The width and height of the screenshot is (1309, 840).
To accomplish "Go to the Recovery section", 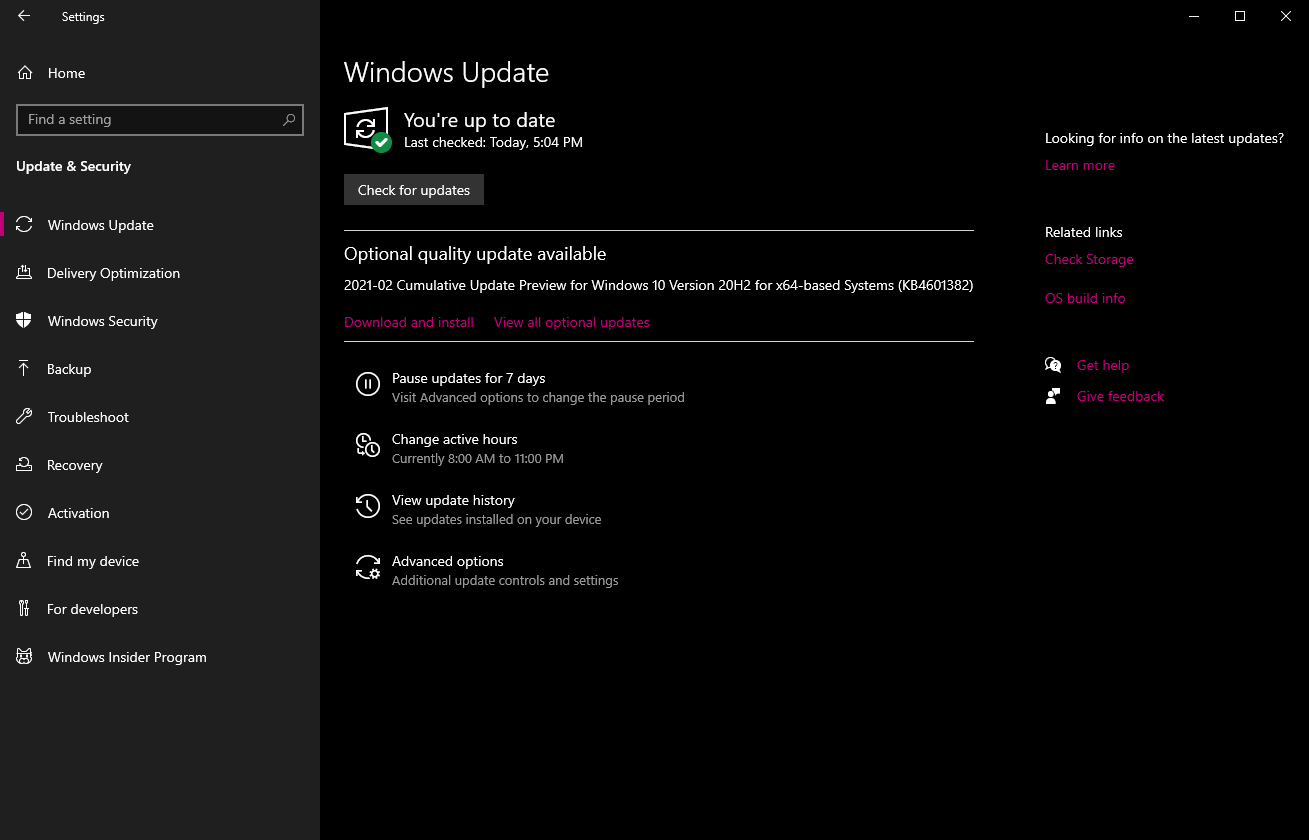I will pos(75,465).
